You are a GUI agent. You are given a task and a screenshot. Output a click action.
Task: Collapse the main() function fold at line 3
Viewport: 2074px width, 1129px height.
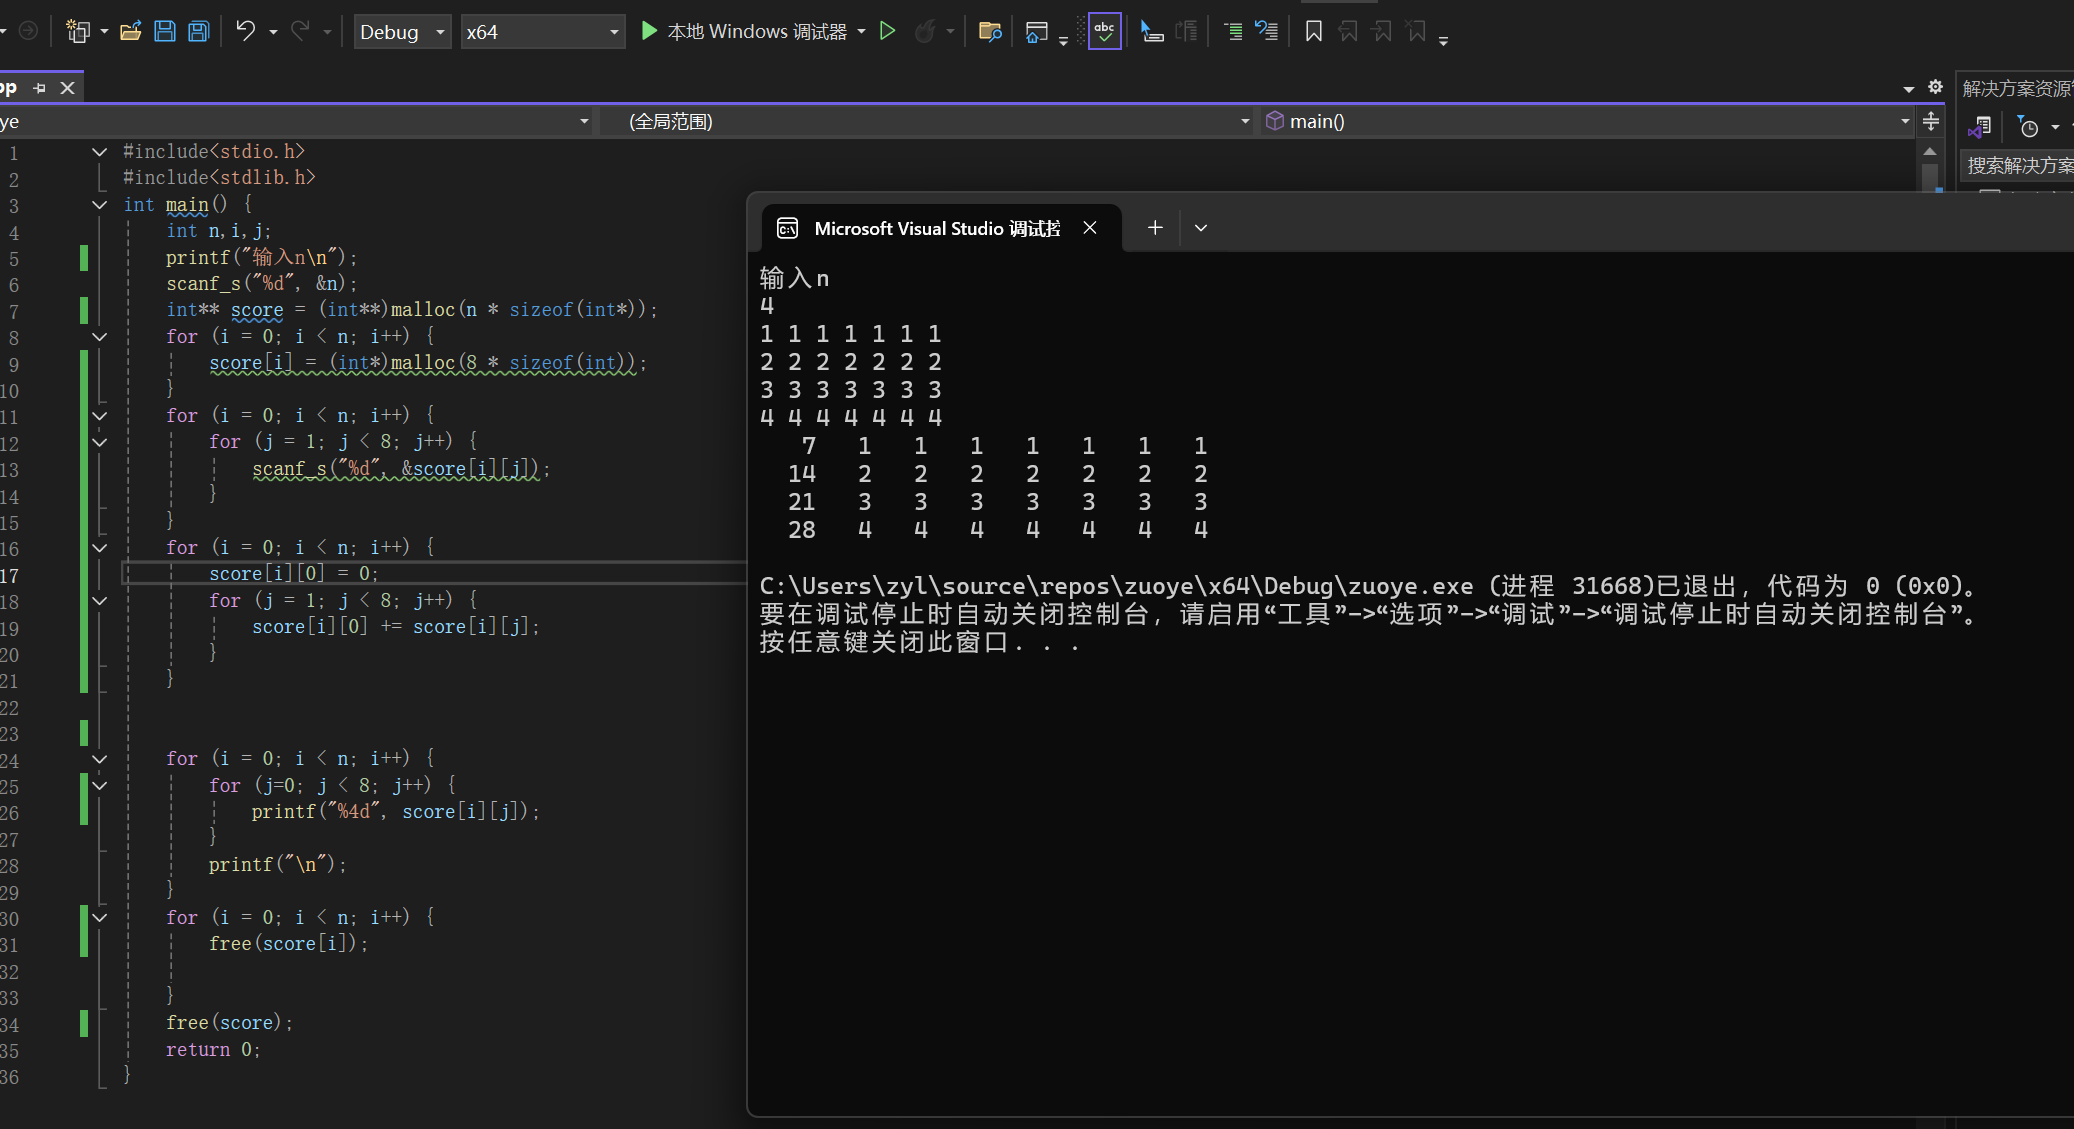point(99,204)
